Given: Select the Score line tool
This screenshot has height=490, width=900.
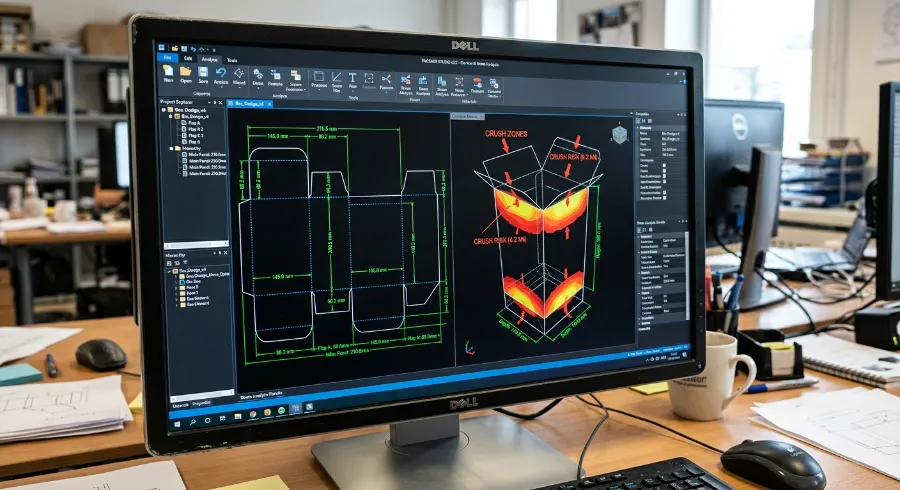Looking at the screenshot, I should (x=336, y=76).
